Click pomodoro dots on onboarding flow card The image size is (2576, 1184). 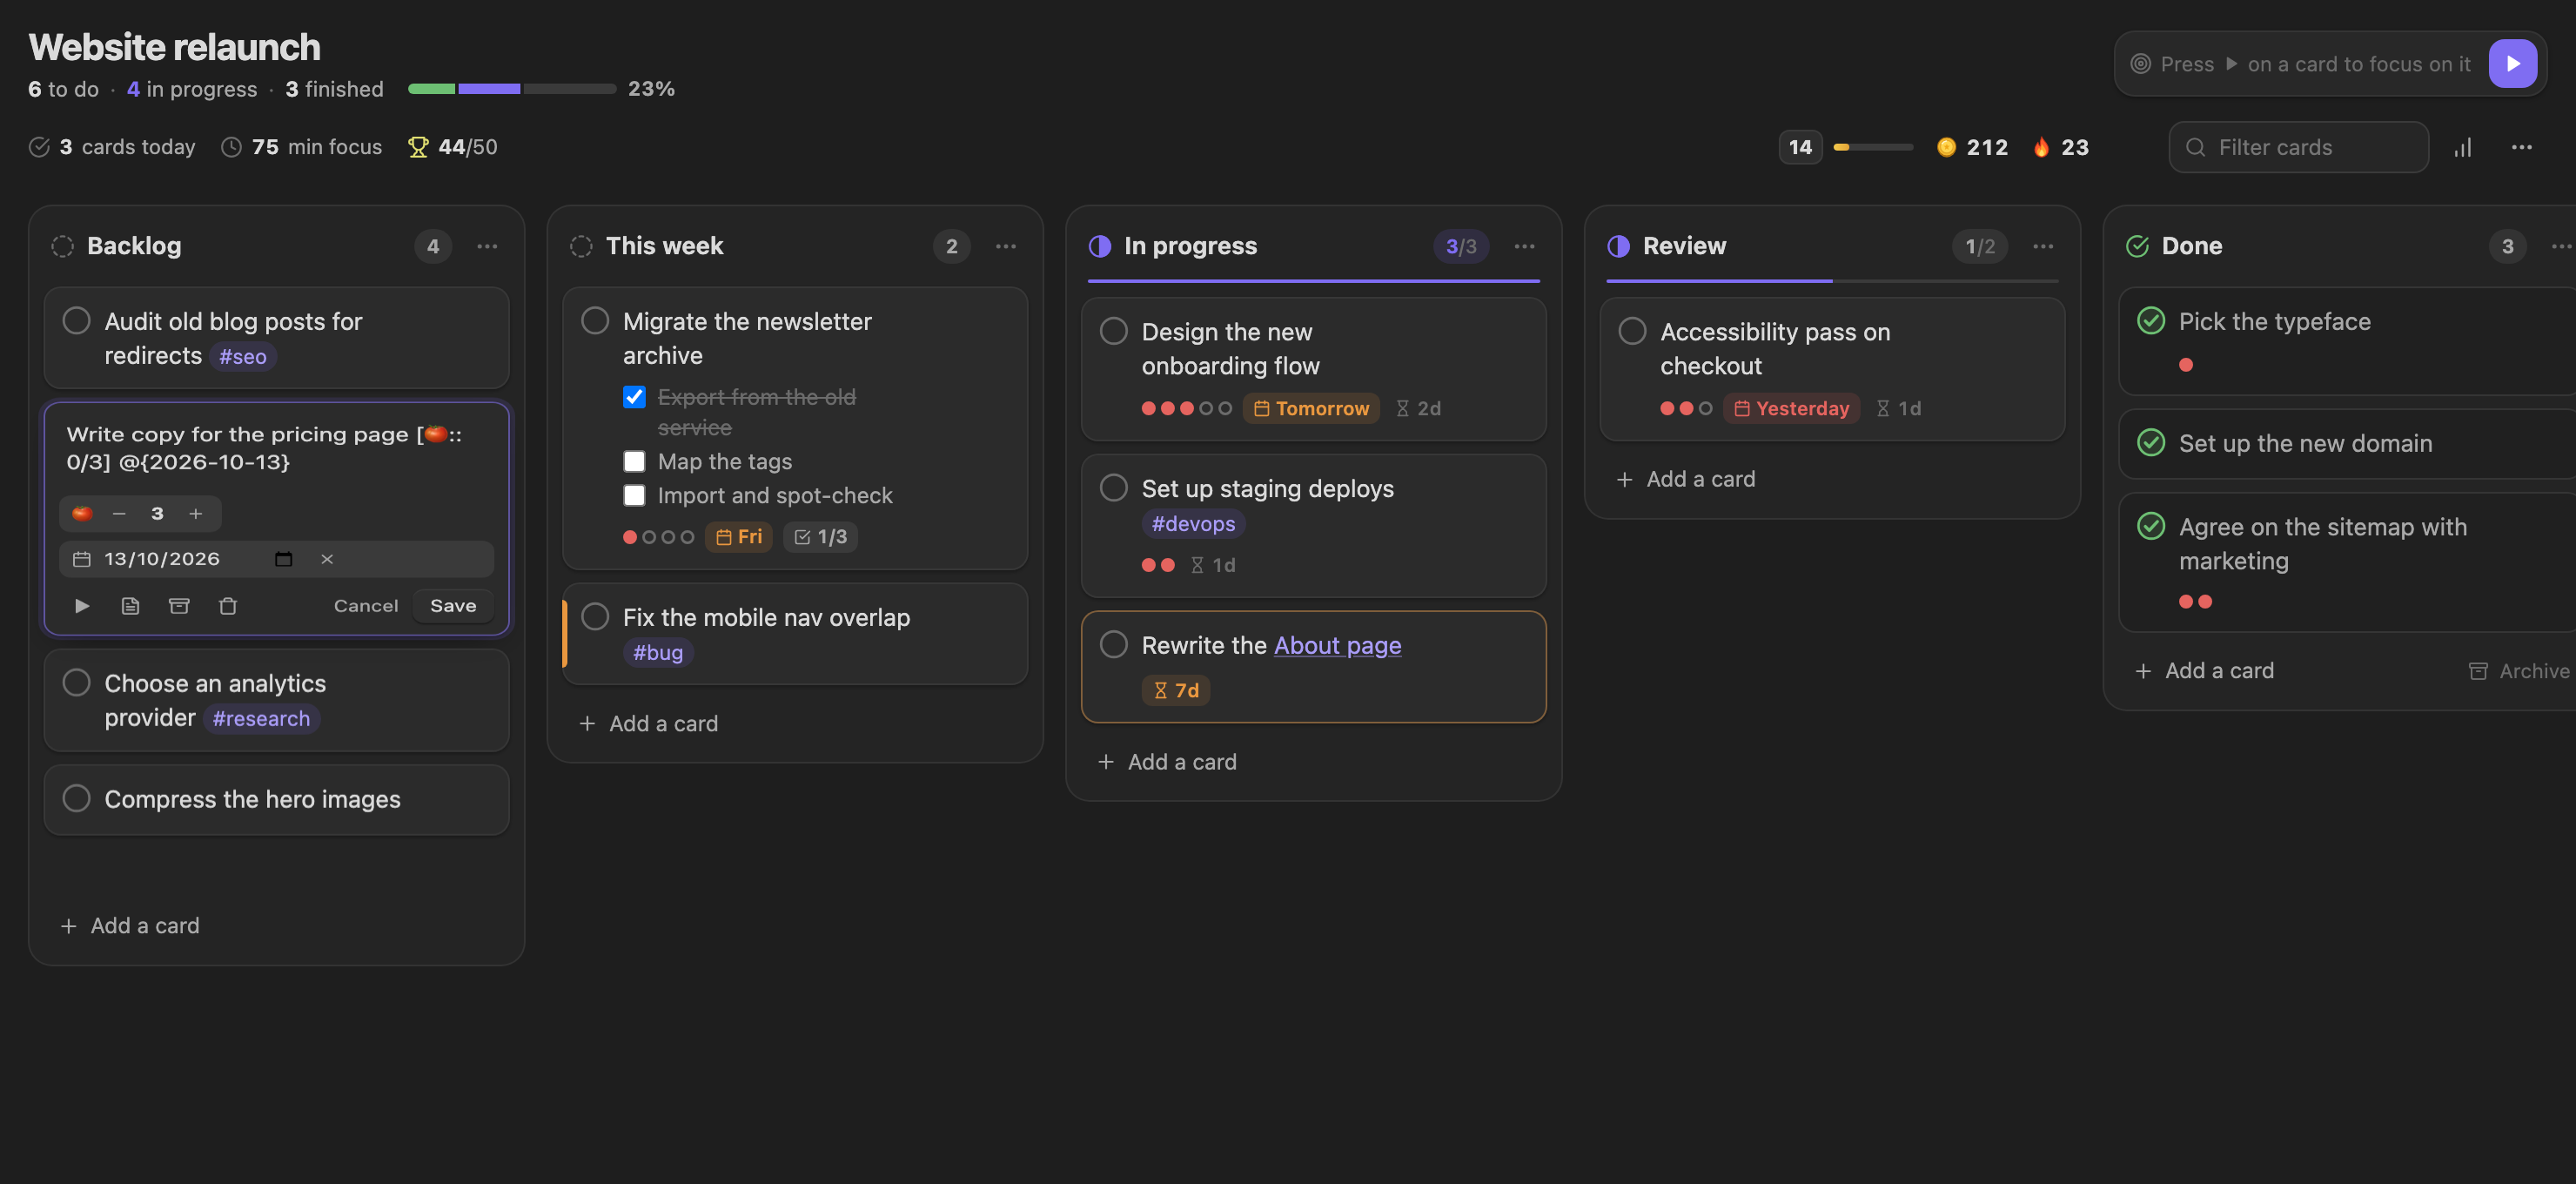click(1186, 409)
